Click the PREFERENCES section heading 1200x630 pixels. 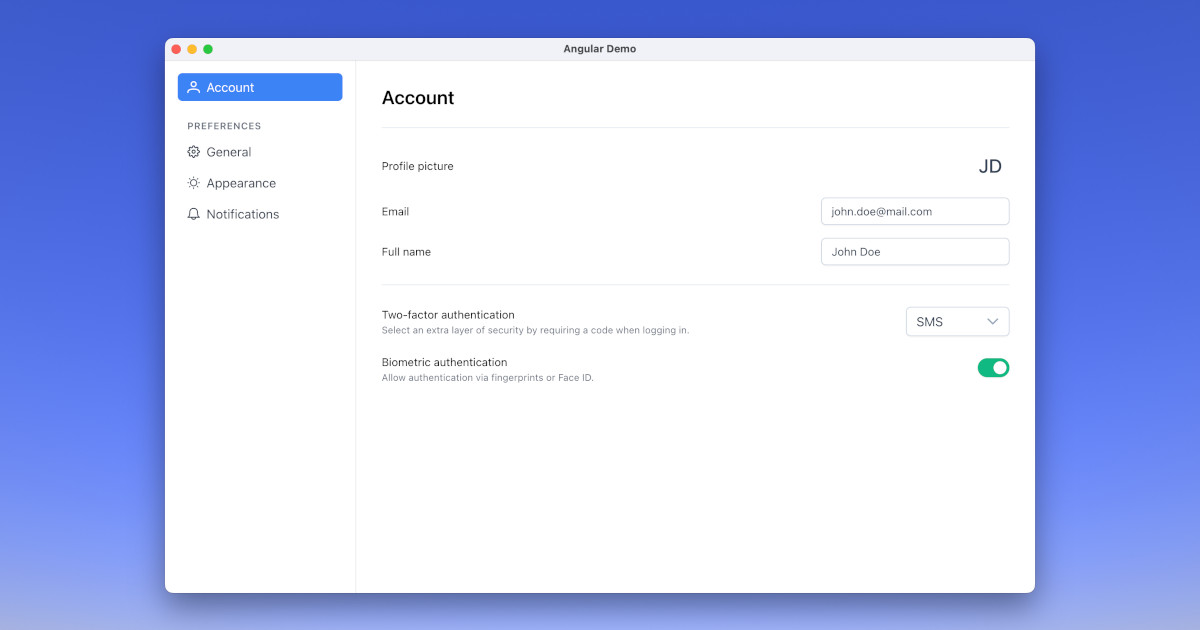224,125
